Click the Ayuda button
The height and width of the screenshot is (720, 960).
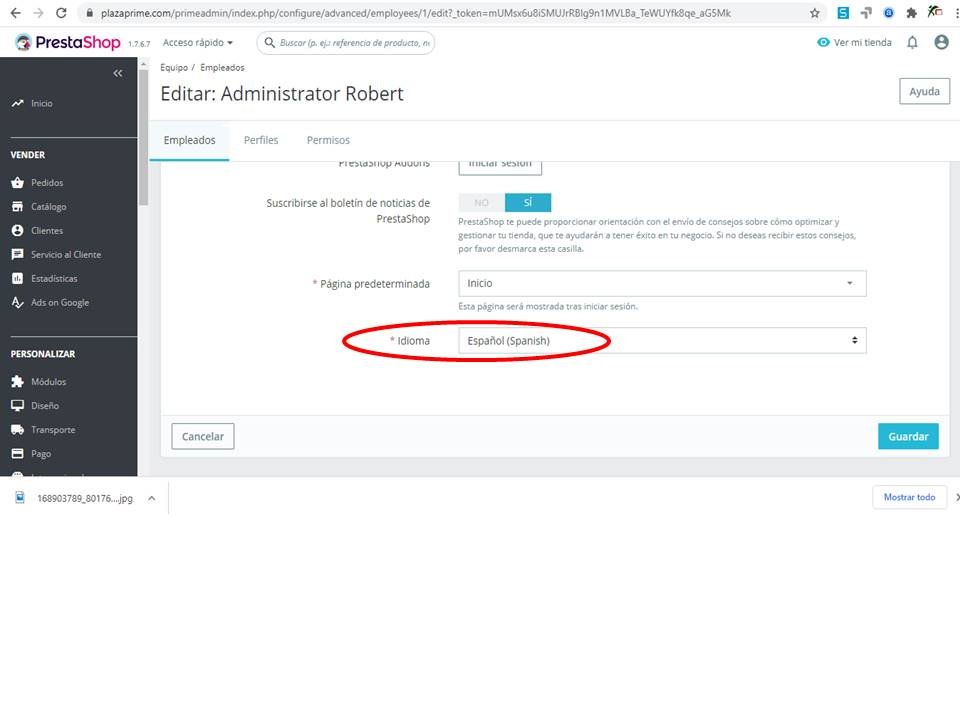coord(924,91)
